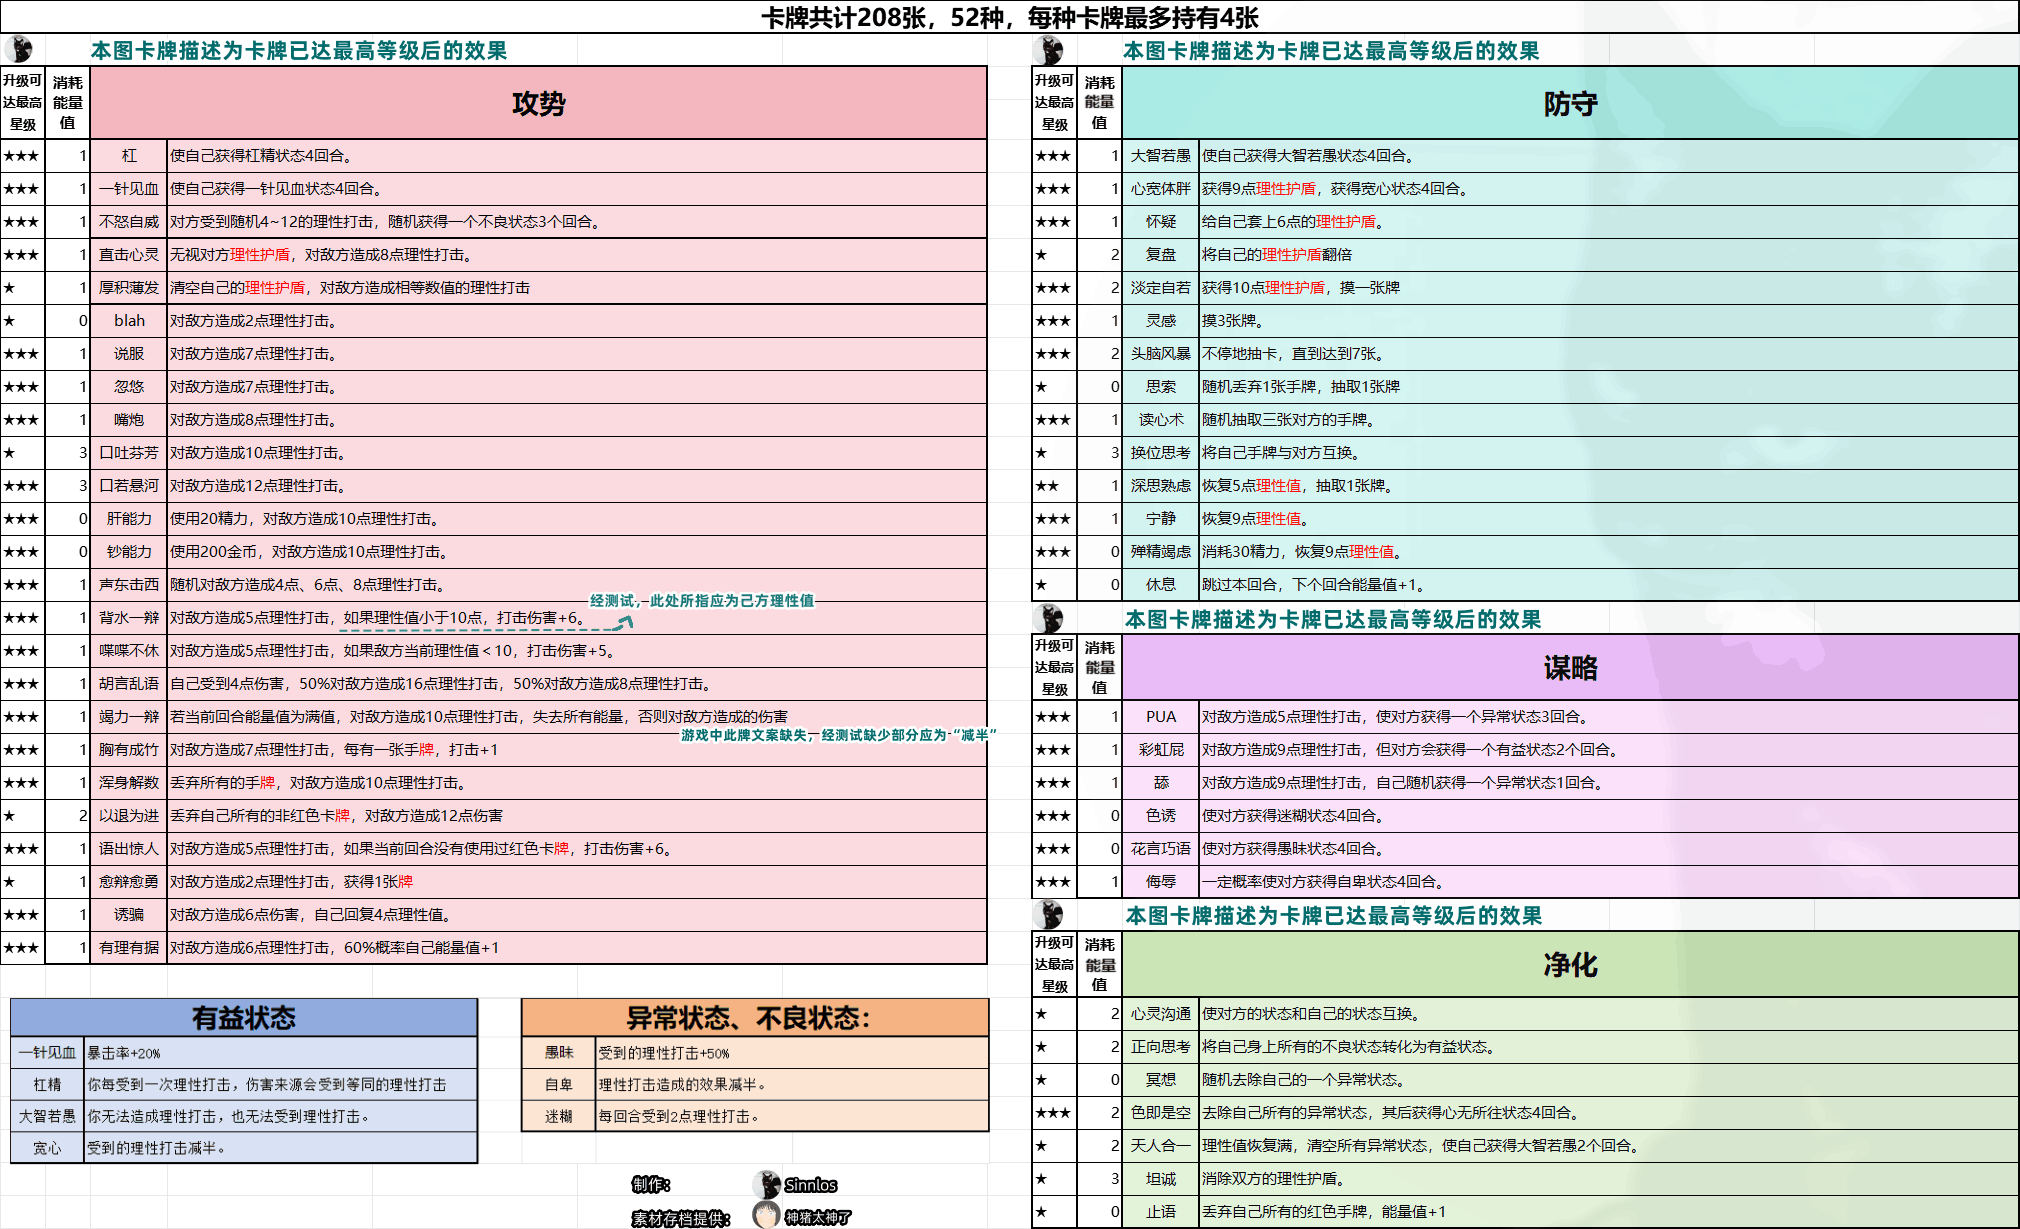Click 暴击率+20% in the 有益状态 table
The width and height of the screenshot is (2020, 1229).
tap(124, 1053)
